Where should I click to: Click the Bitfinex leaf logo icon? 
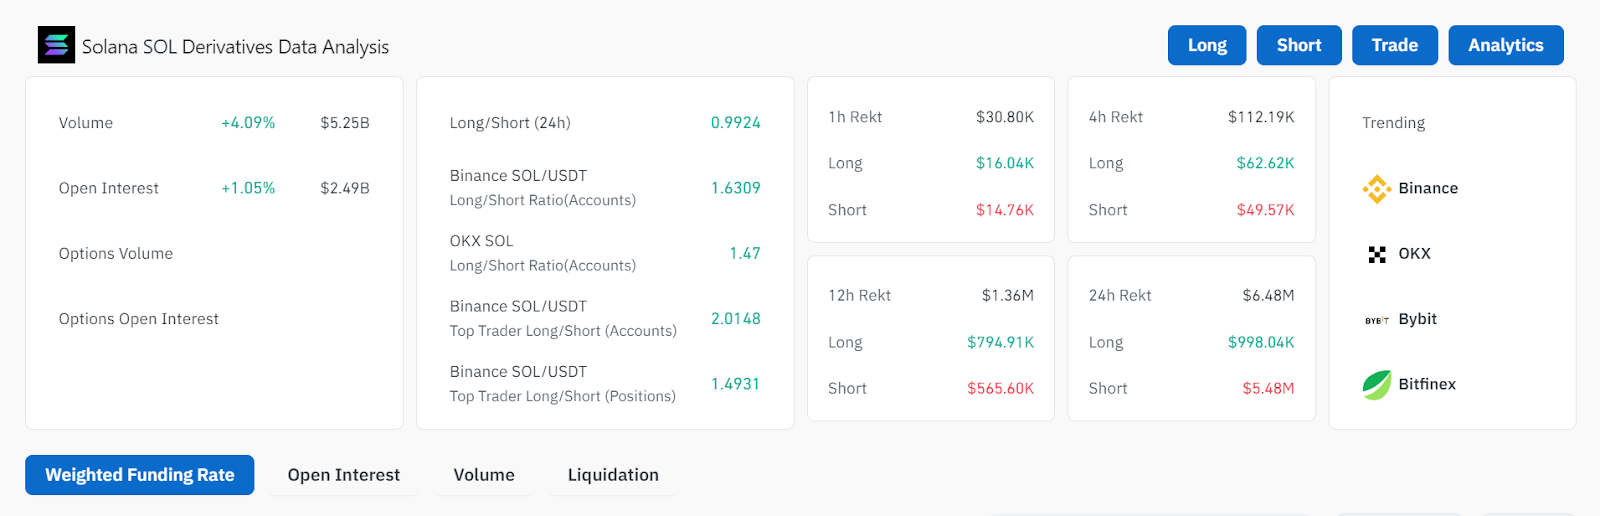[x=1377, y=385]
